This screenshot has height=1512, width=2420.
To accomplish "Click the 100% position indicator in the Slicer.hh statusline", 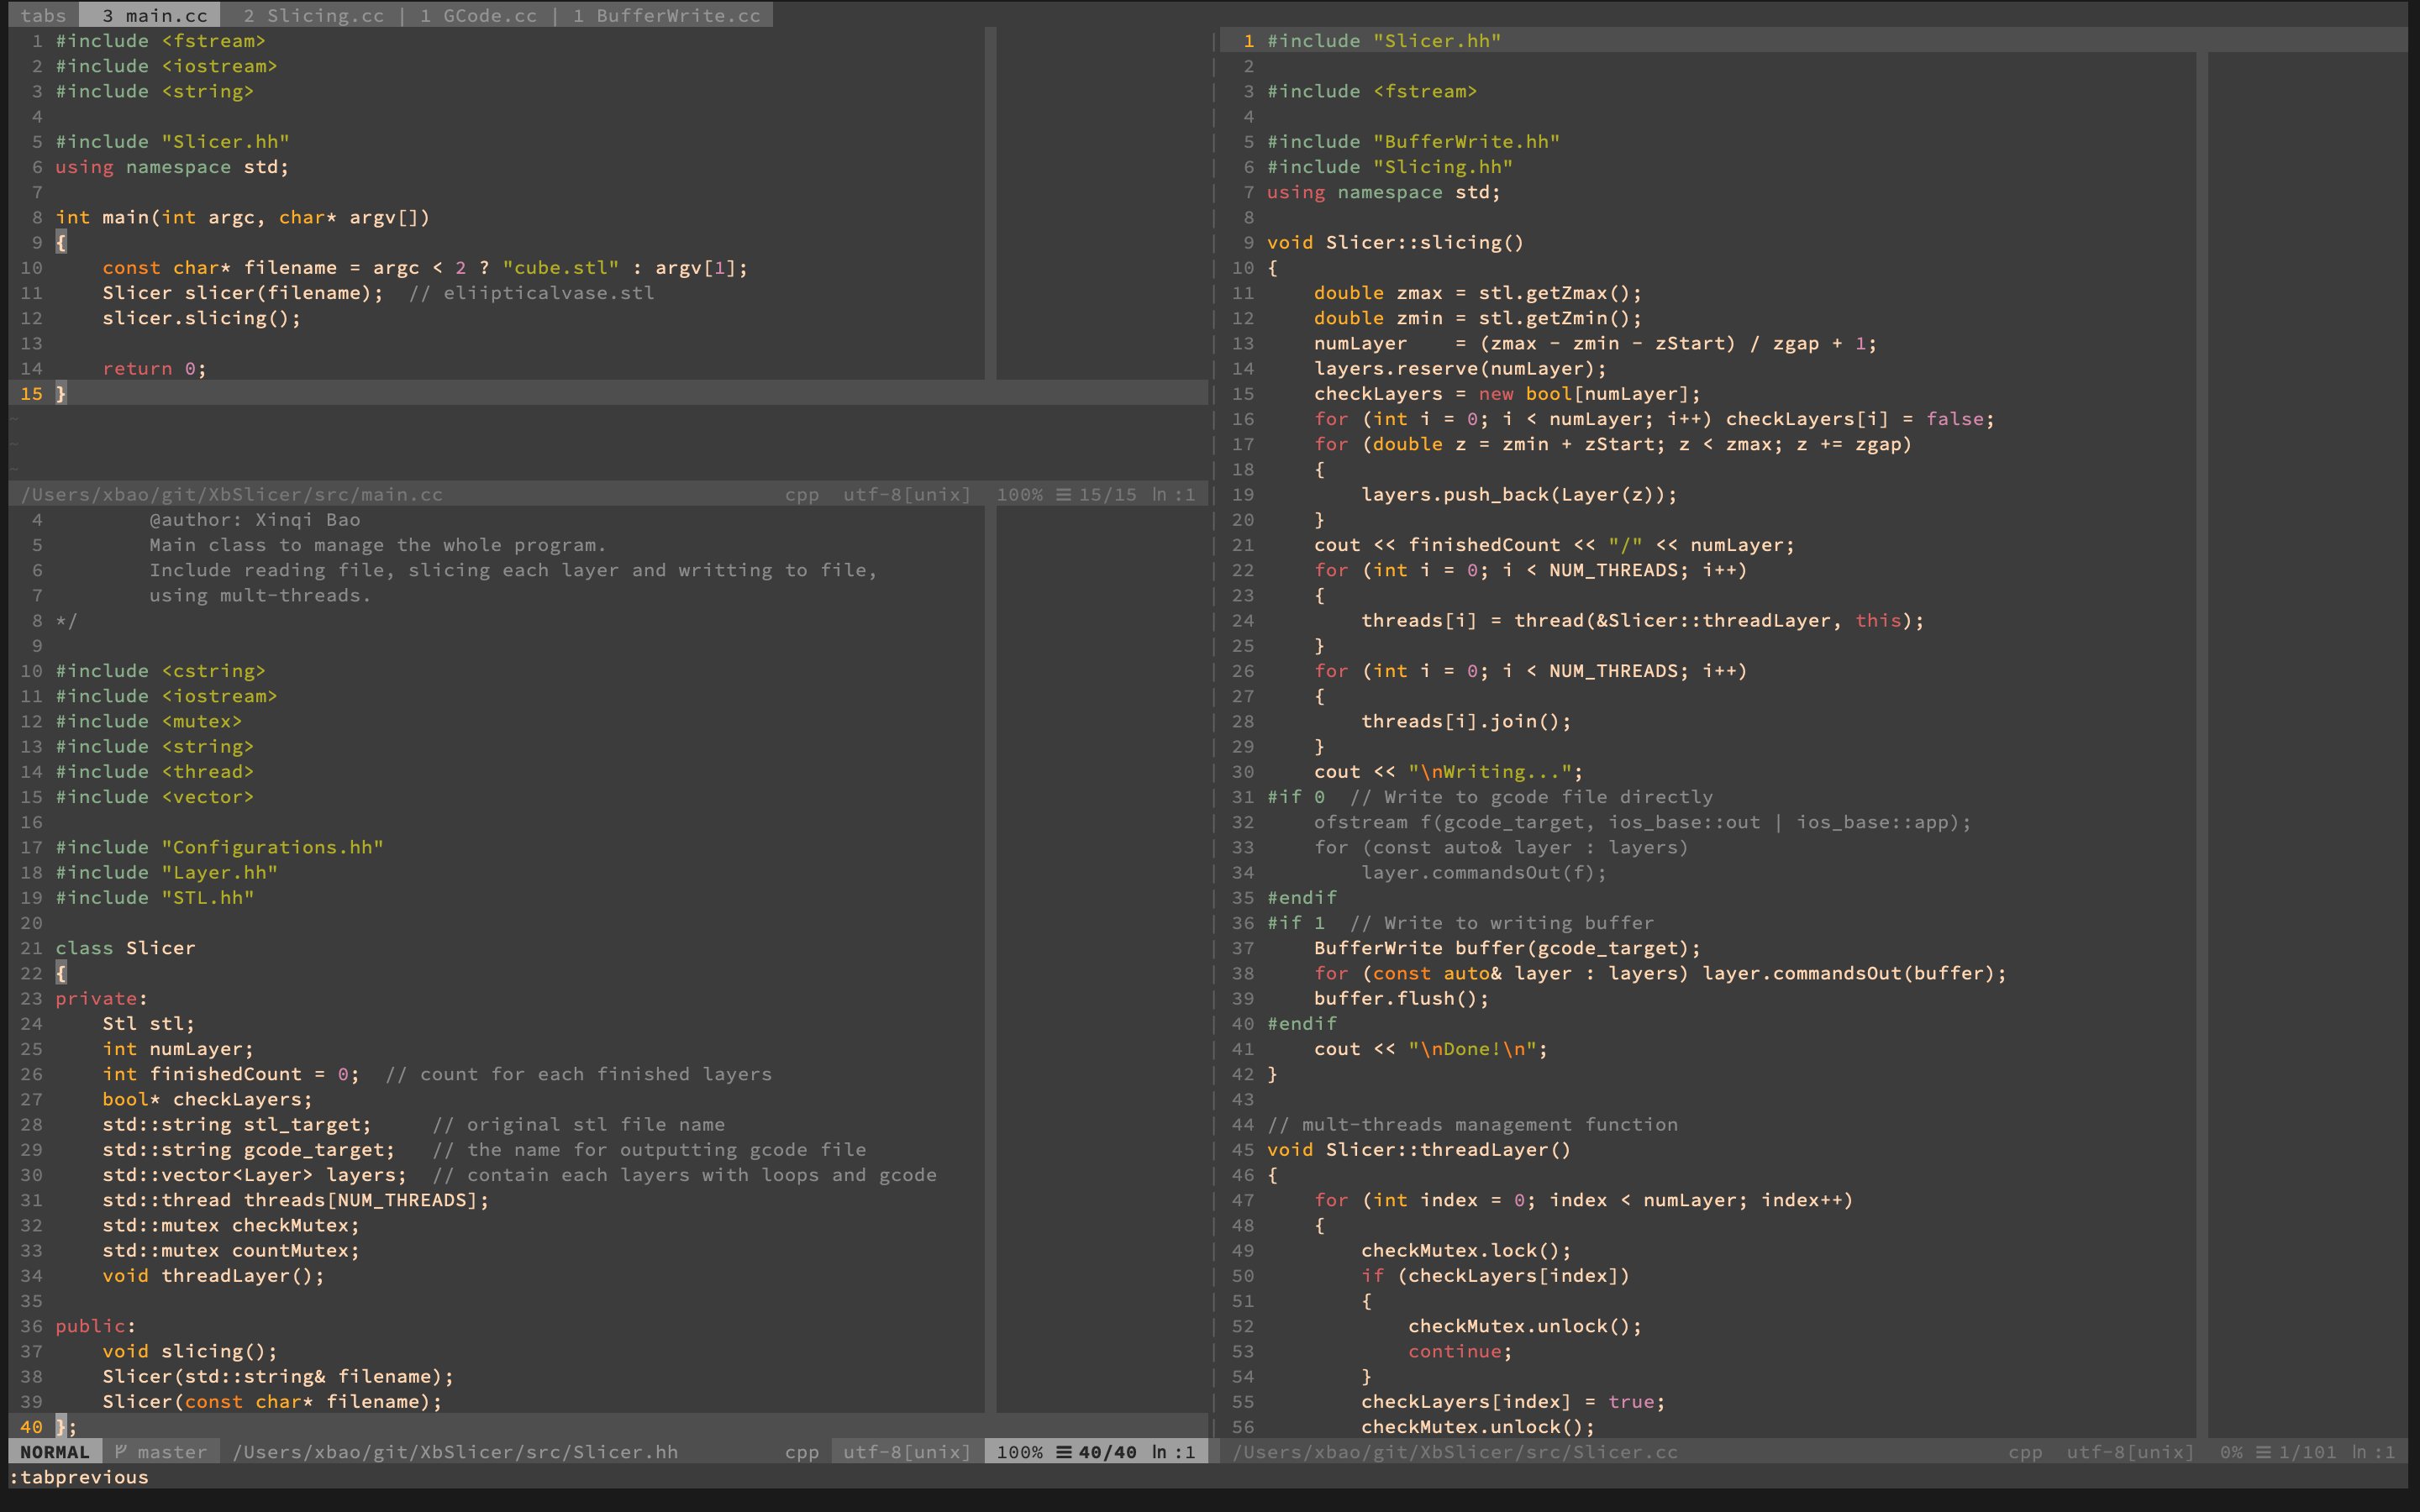I will point(1019,1451).
